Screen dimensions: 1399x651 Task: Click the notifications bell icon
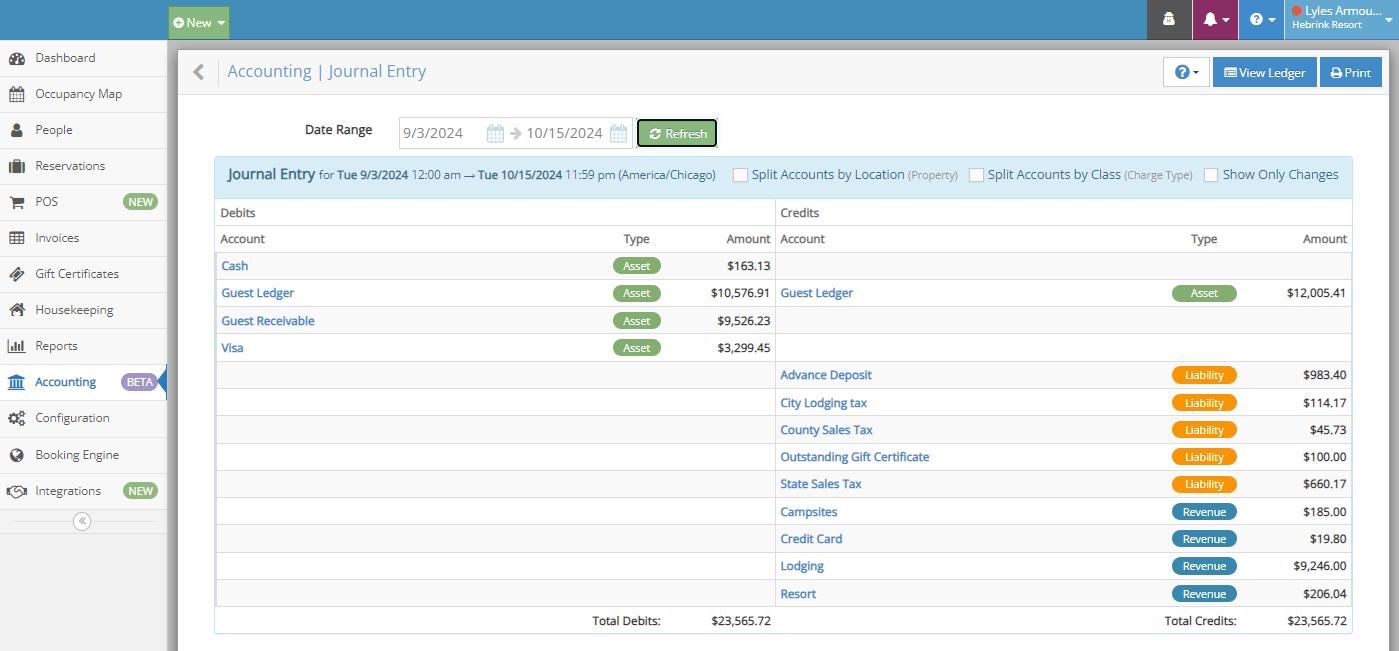[x=1215, y=20]
